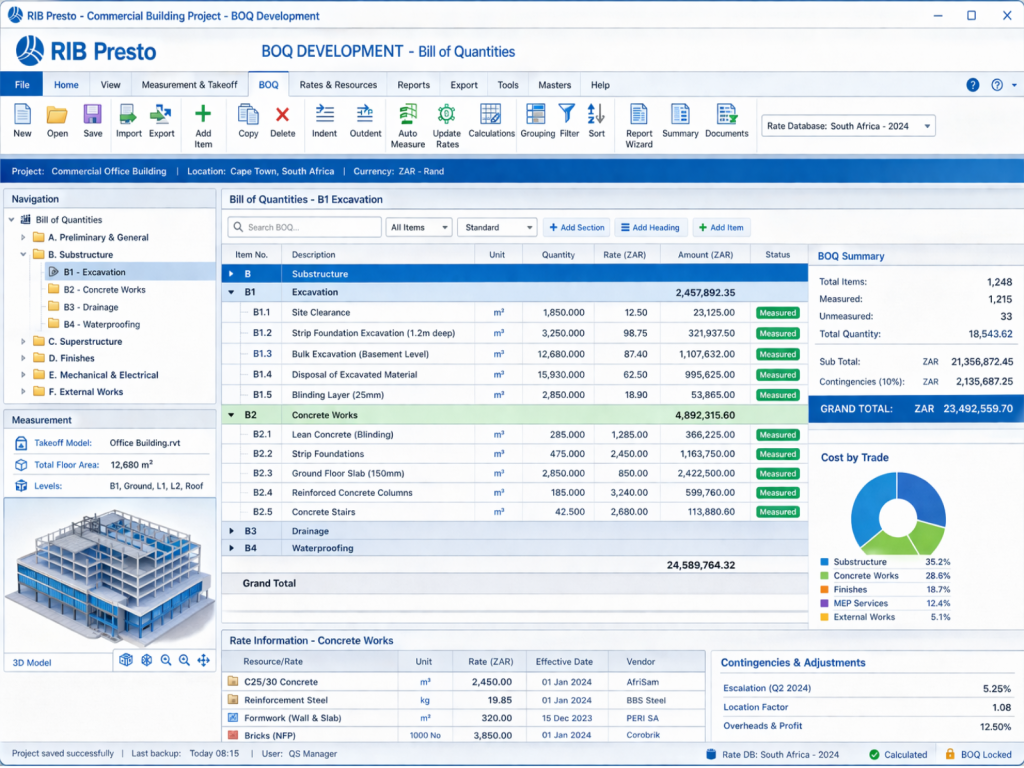Apply Filter using funnel icon
Screen dimensions: 1024x768
pyautogui.click(x=567, y=114)
